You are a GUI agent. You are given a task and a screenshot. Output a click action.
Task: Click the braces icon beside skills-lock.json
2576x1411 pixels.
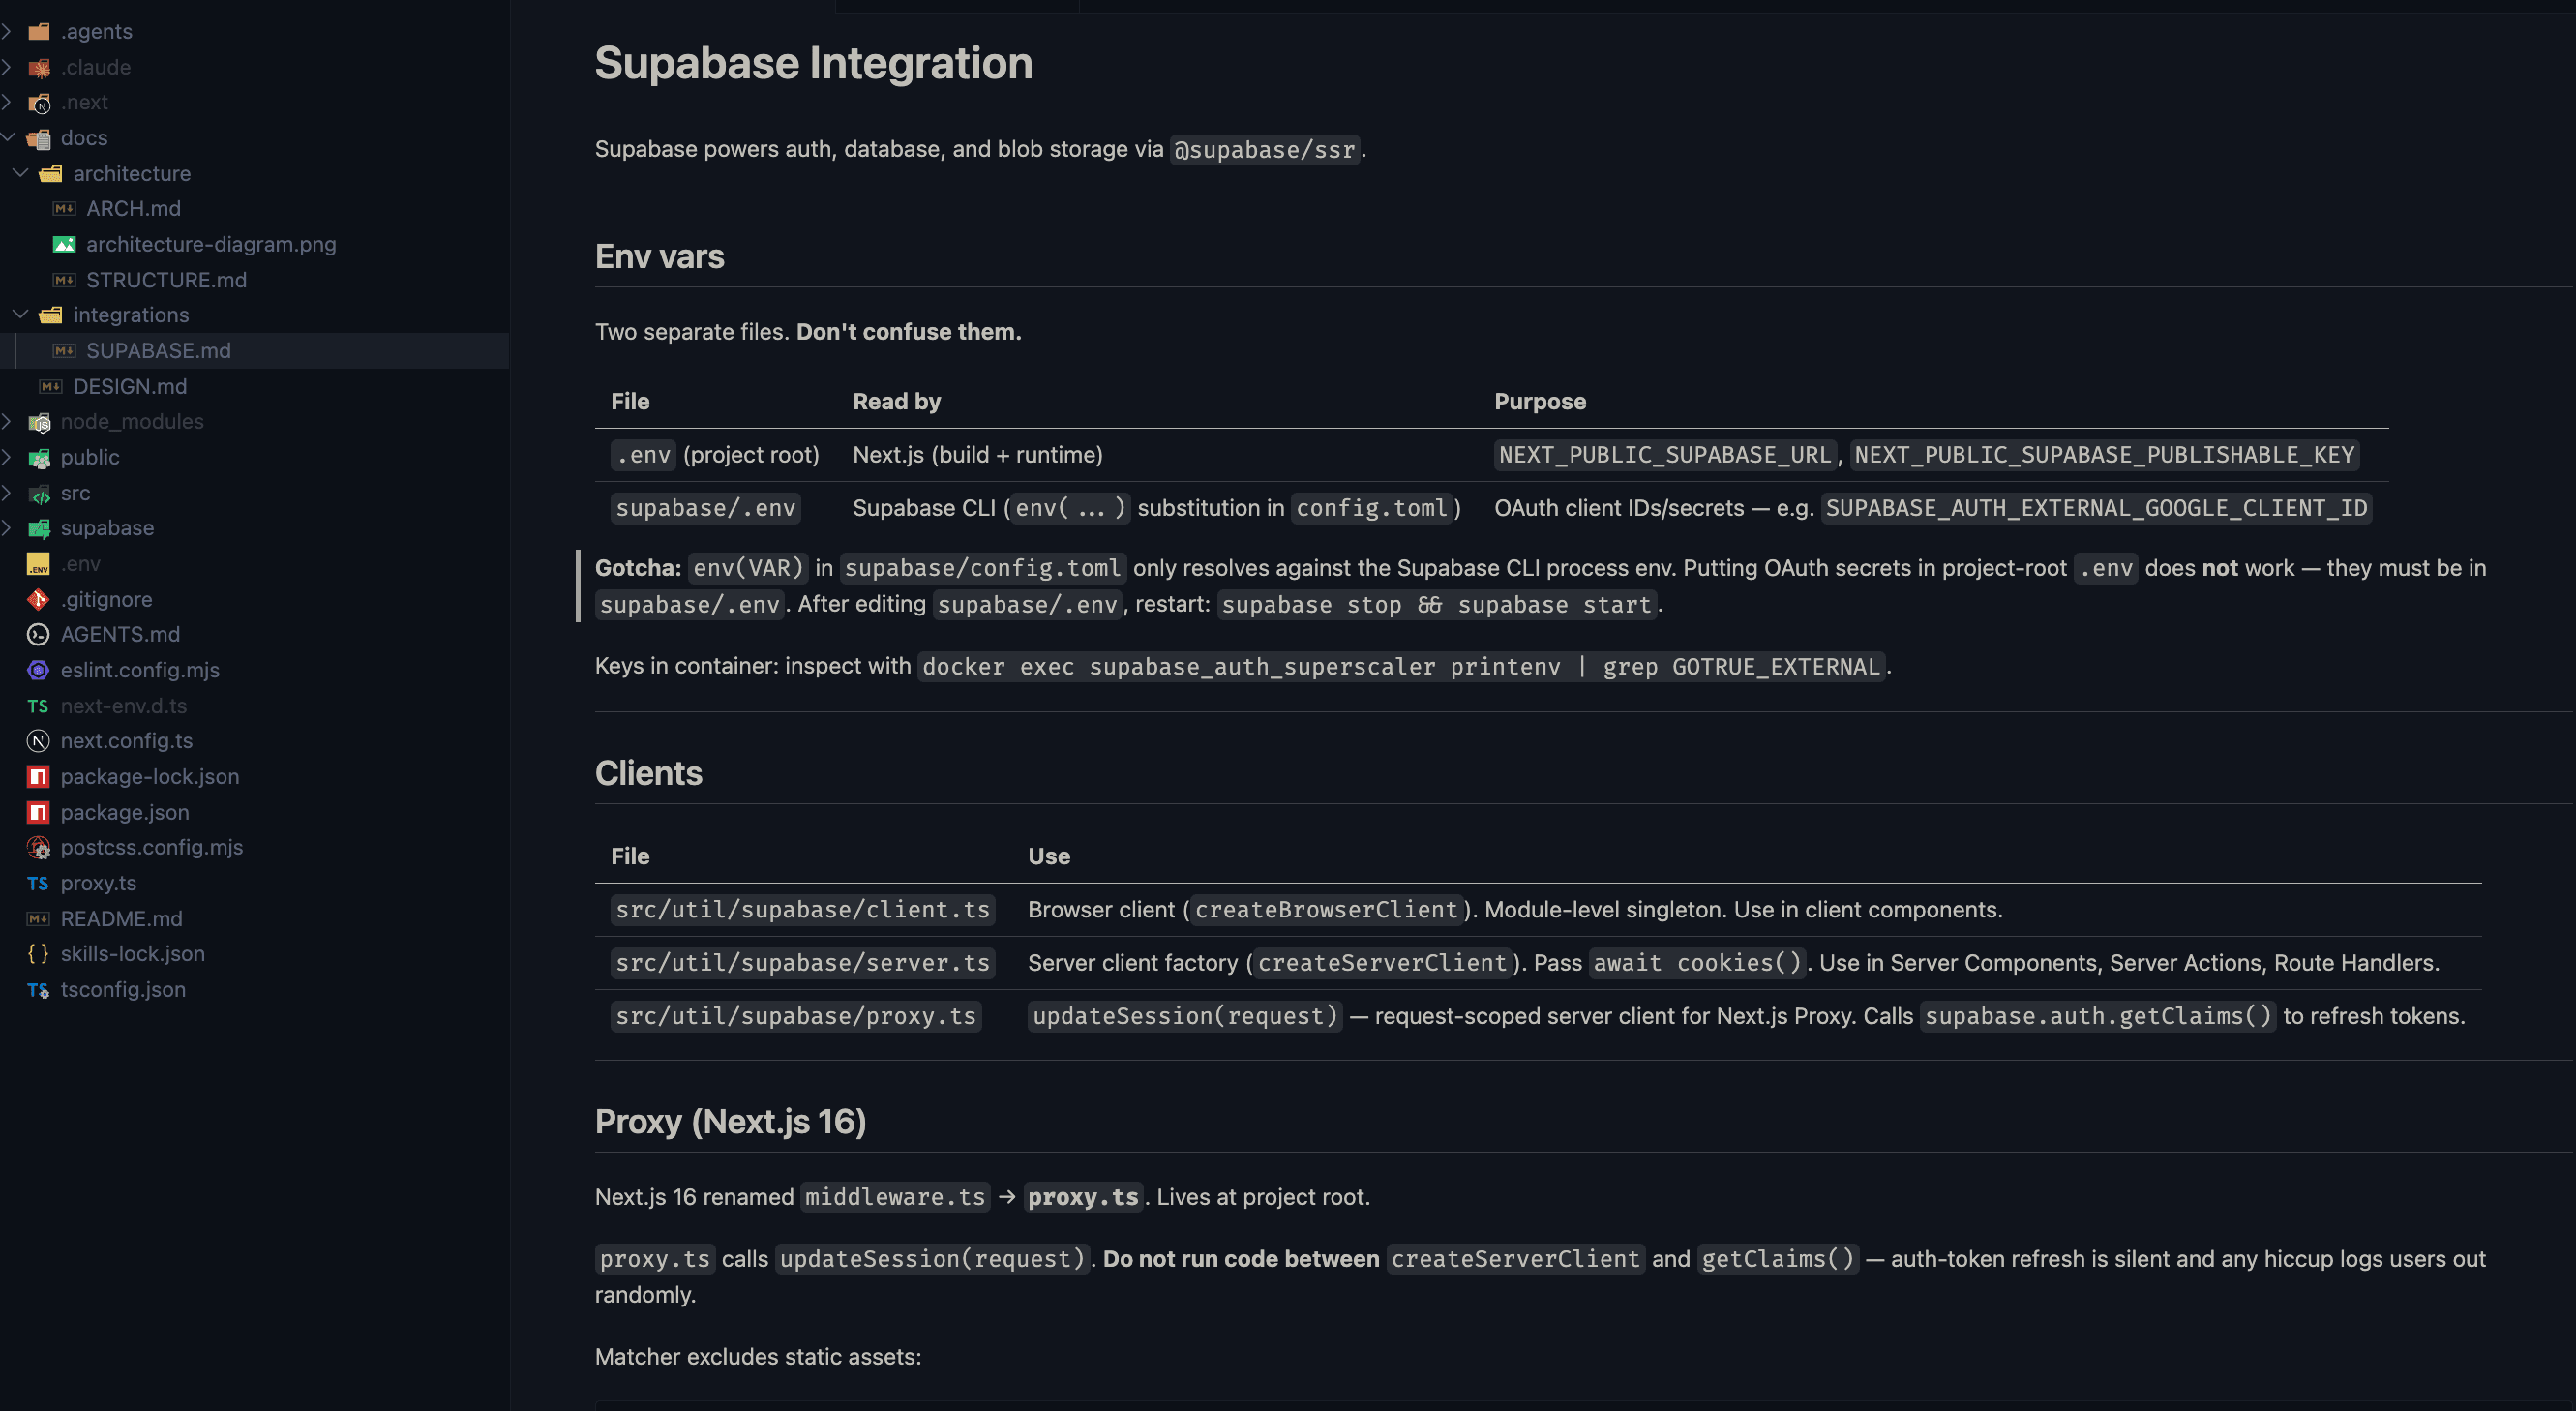coord(39,954)
